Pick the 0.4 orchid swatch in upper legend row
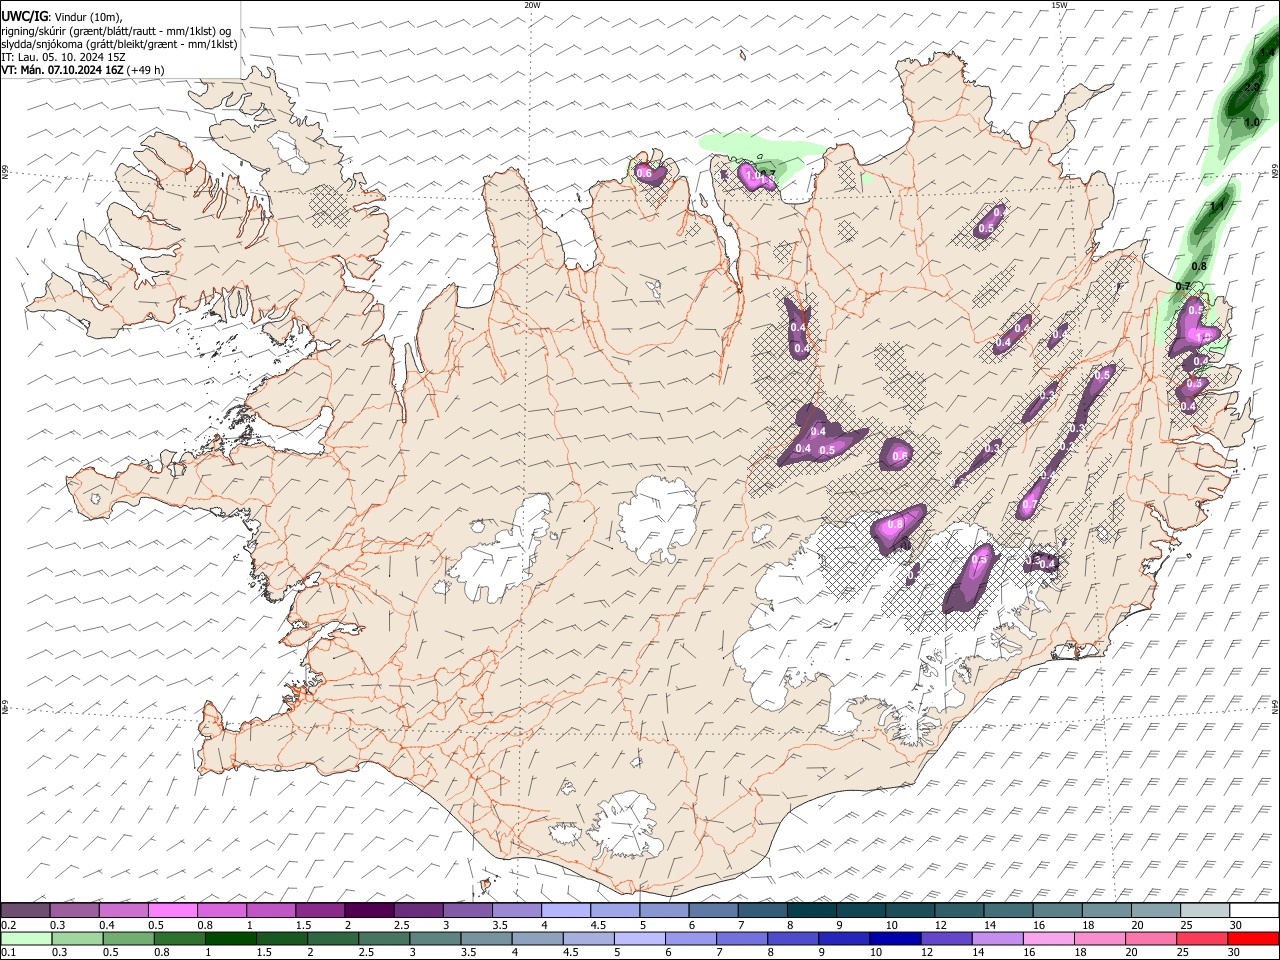The height and width of the screenshot is (960, 1280). click(124, 910)
